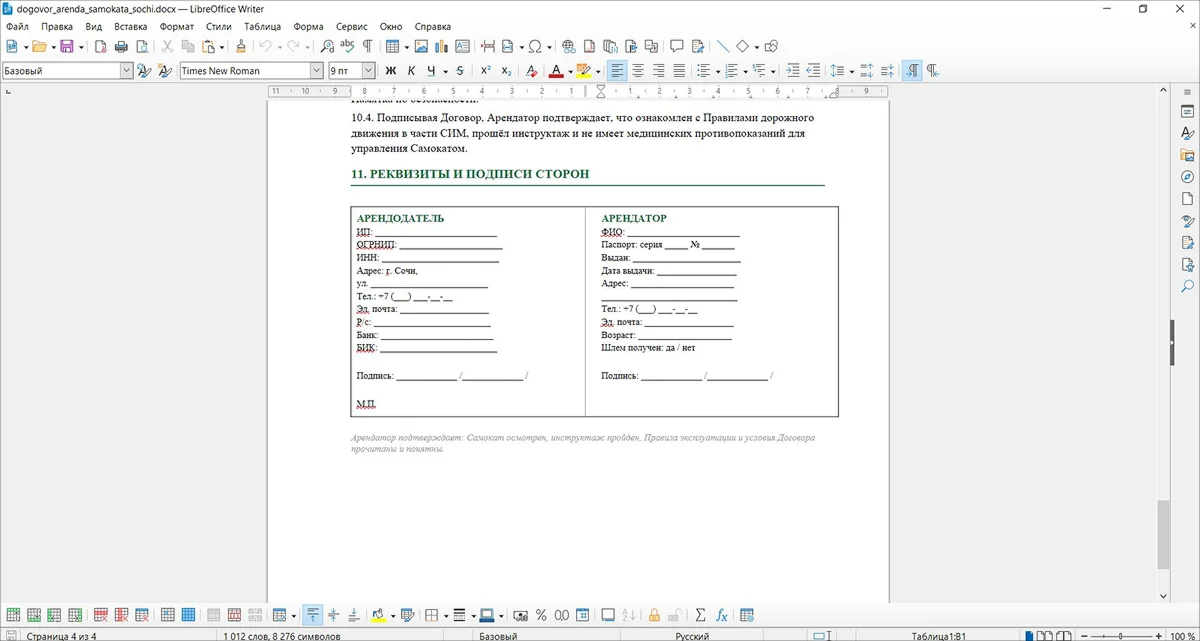
Task: Toggle Strikethrough formatting
Action: (459, 71)
